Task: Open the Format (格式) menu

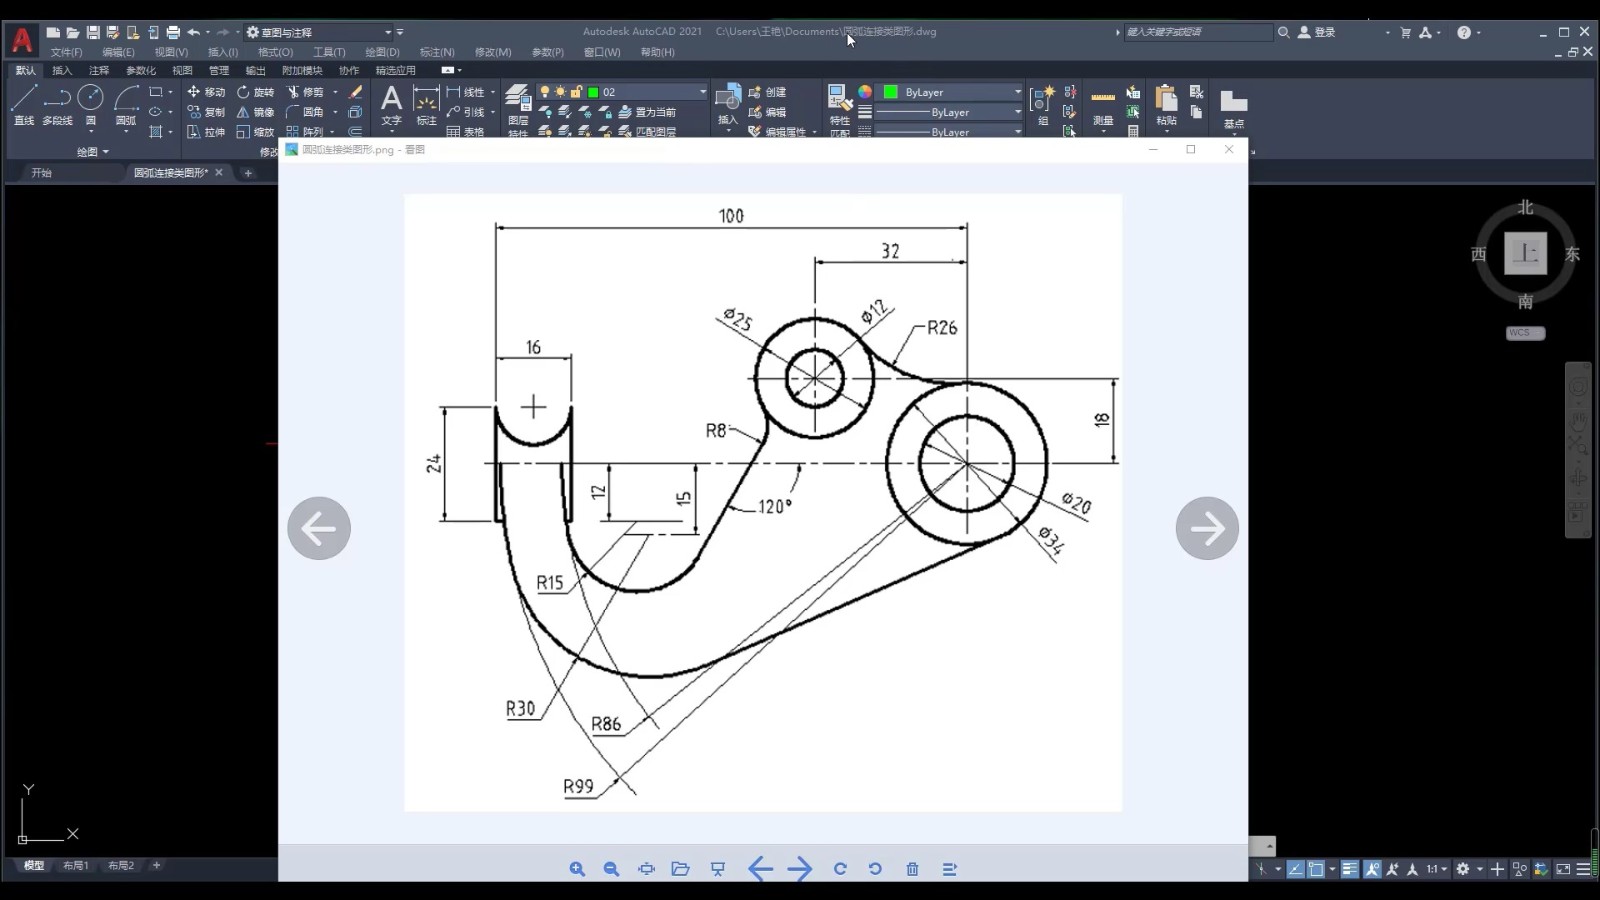Action: [x=275, y=52]
